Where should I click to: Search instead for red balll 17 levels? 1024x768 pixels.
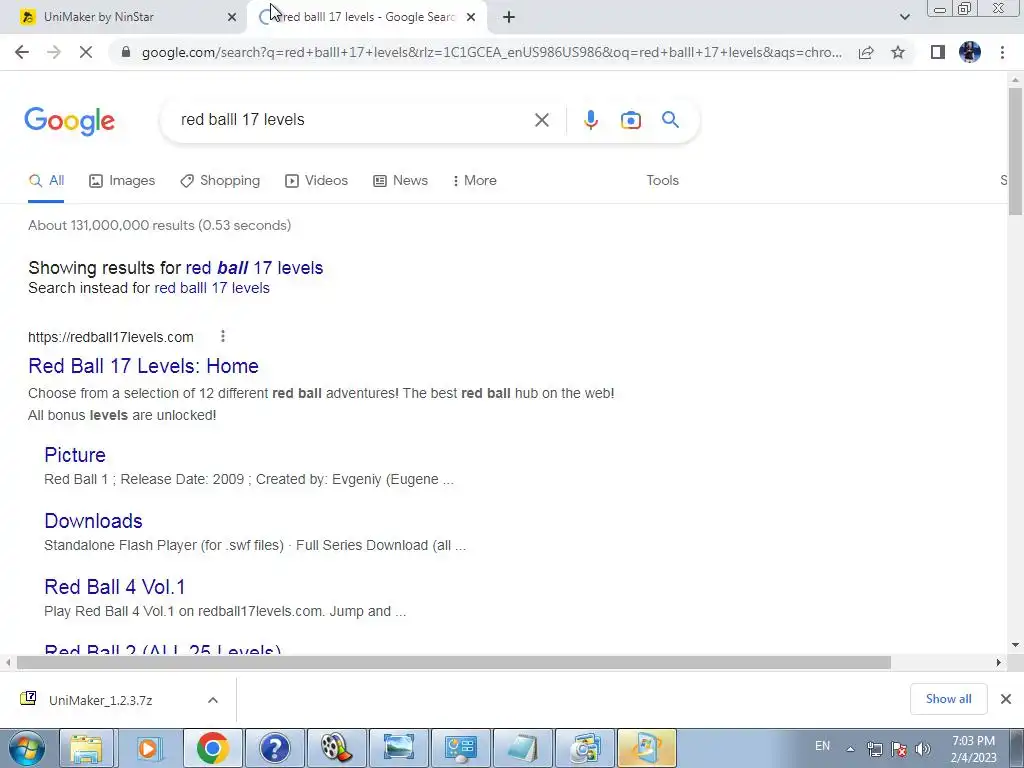[x=212, y=288]
